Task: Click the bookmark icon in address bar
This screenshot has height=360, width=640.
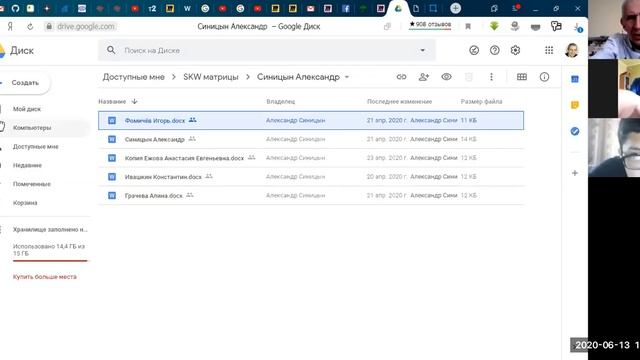Action: pos(468,27)
